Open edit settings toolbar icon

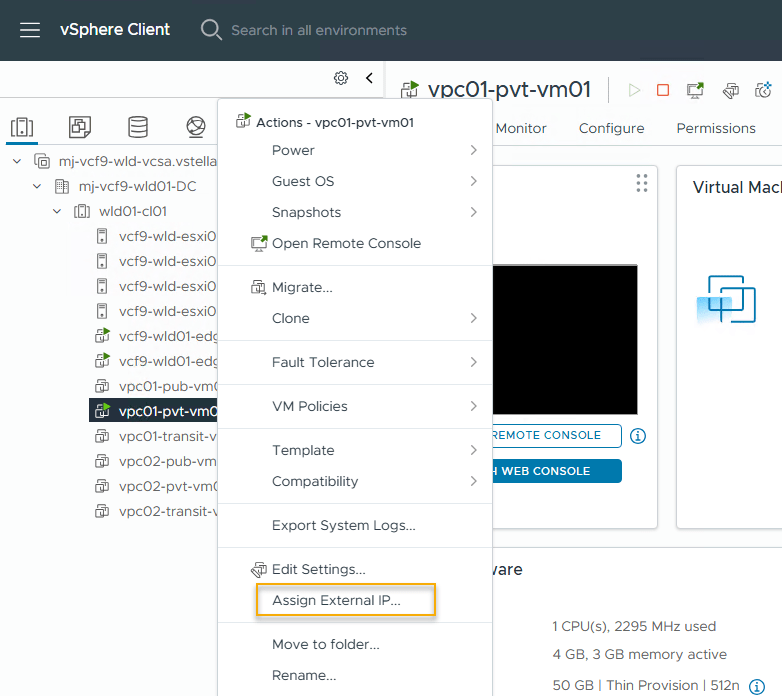click(x=731, y=91)
